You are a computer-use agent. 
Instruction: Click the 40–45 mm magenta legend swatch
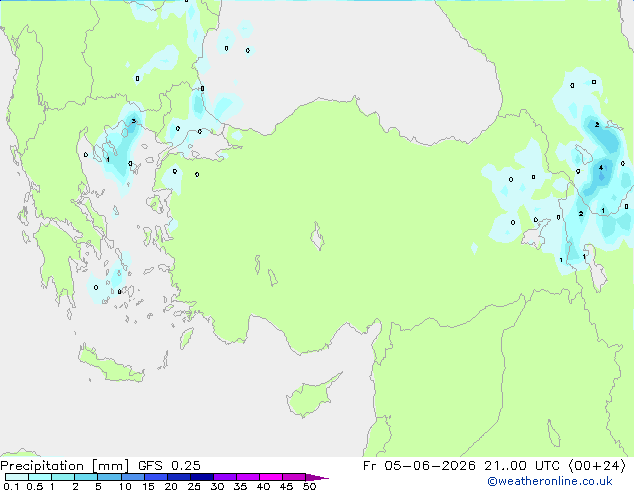[x=271, y=477]
